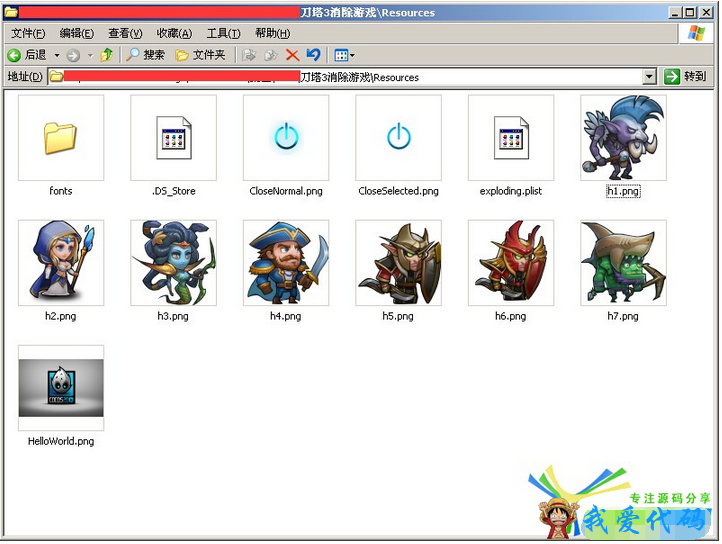Select the CloseNormal.png power icon thumbnail
The height and width of the screenshot is (544, 722).
[286, 138]
